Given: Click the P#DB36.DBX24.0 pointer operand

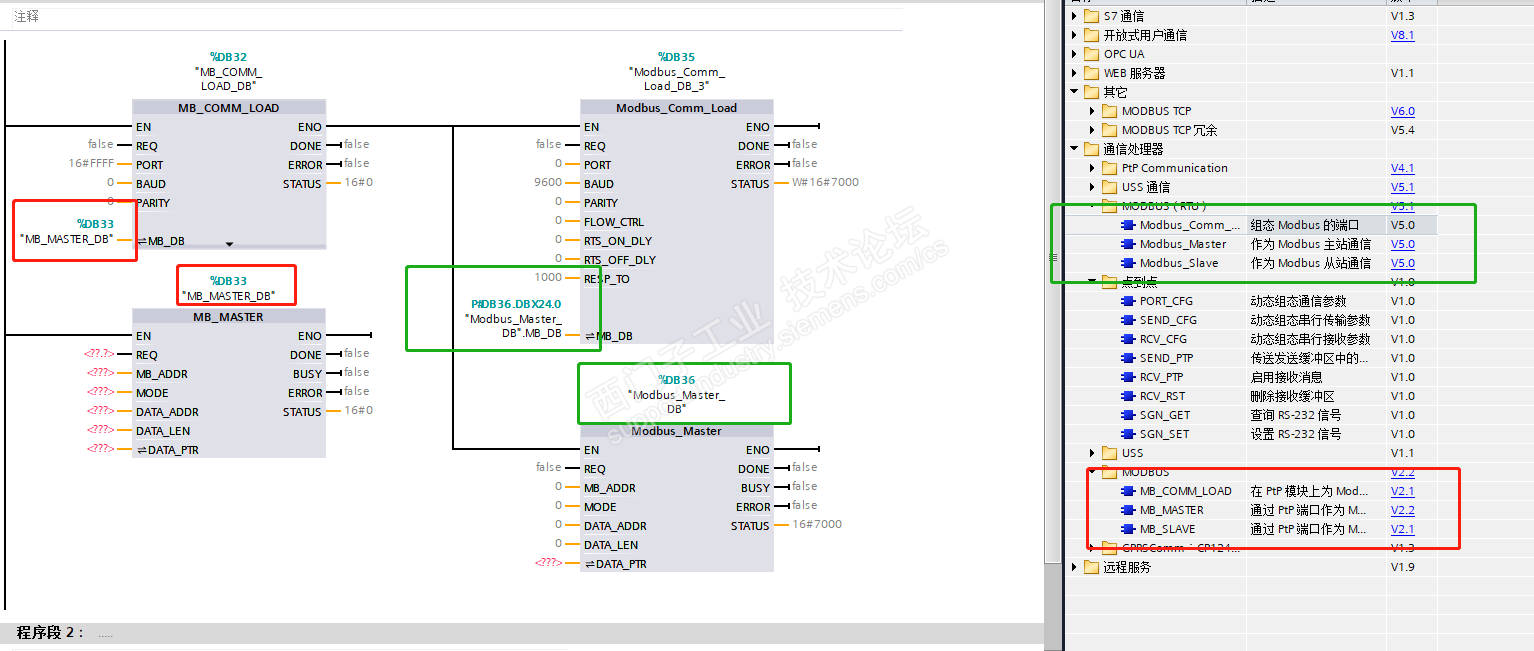Looking at the screenshot, I should (516, 303).
